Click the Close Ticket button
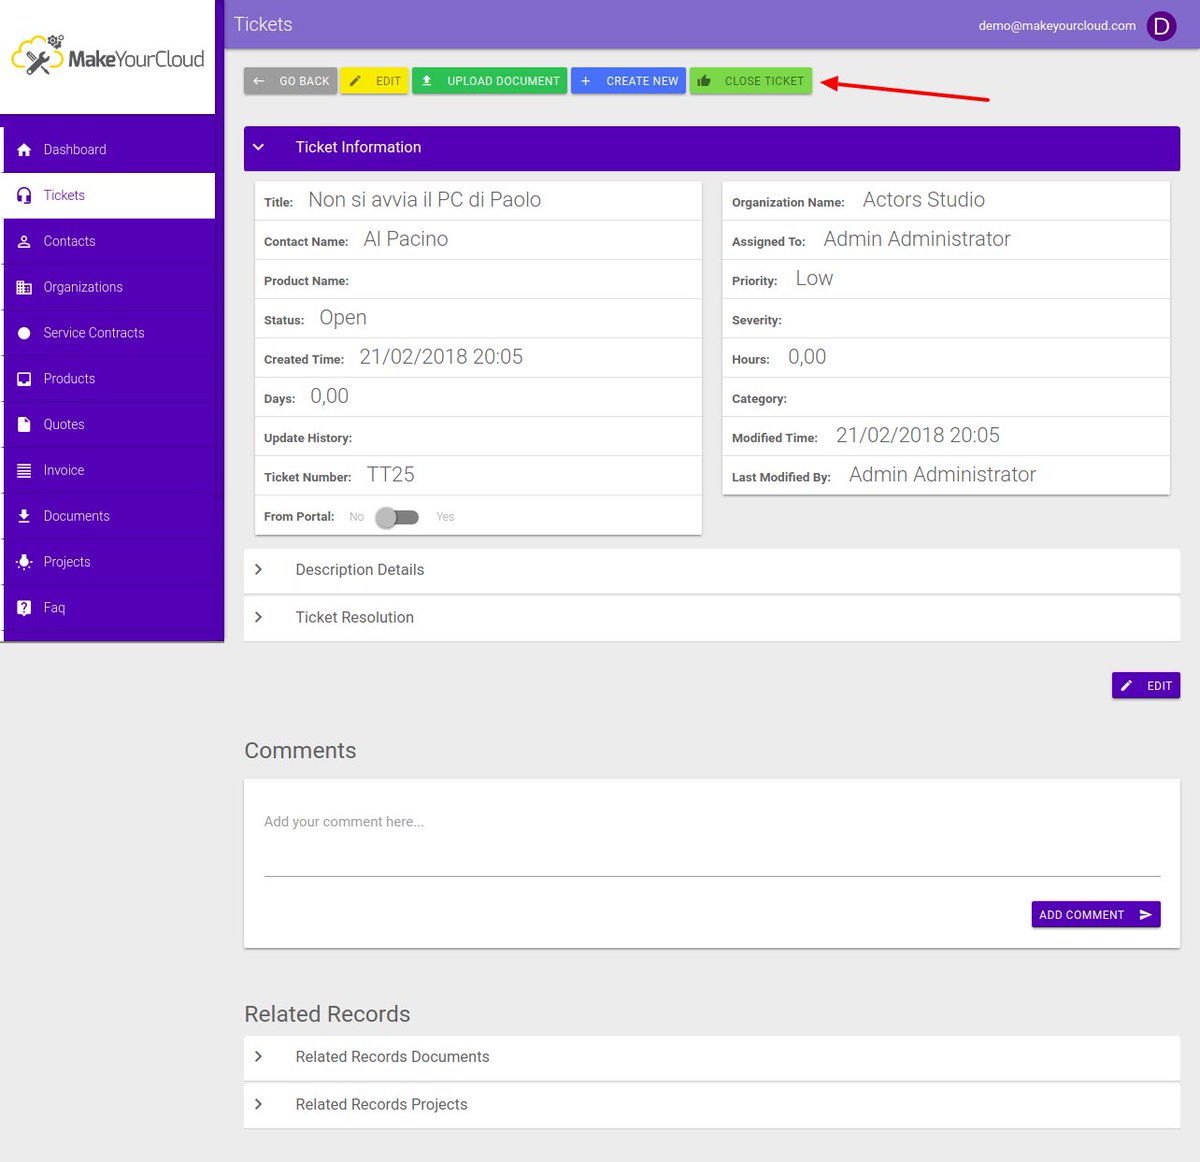Screen dimensions: 1200x1162 click(x=751, y=81)
